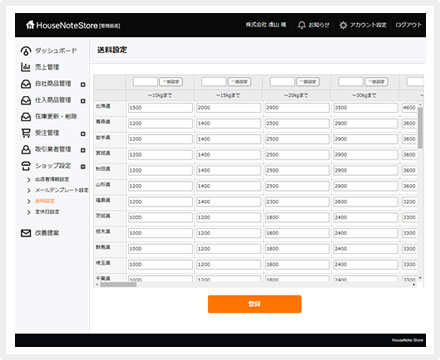Click 一括設定 button for ~30kg column
440x360 pixels.
coord(376,82)
